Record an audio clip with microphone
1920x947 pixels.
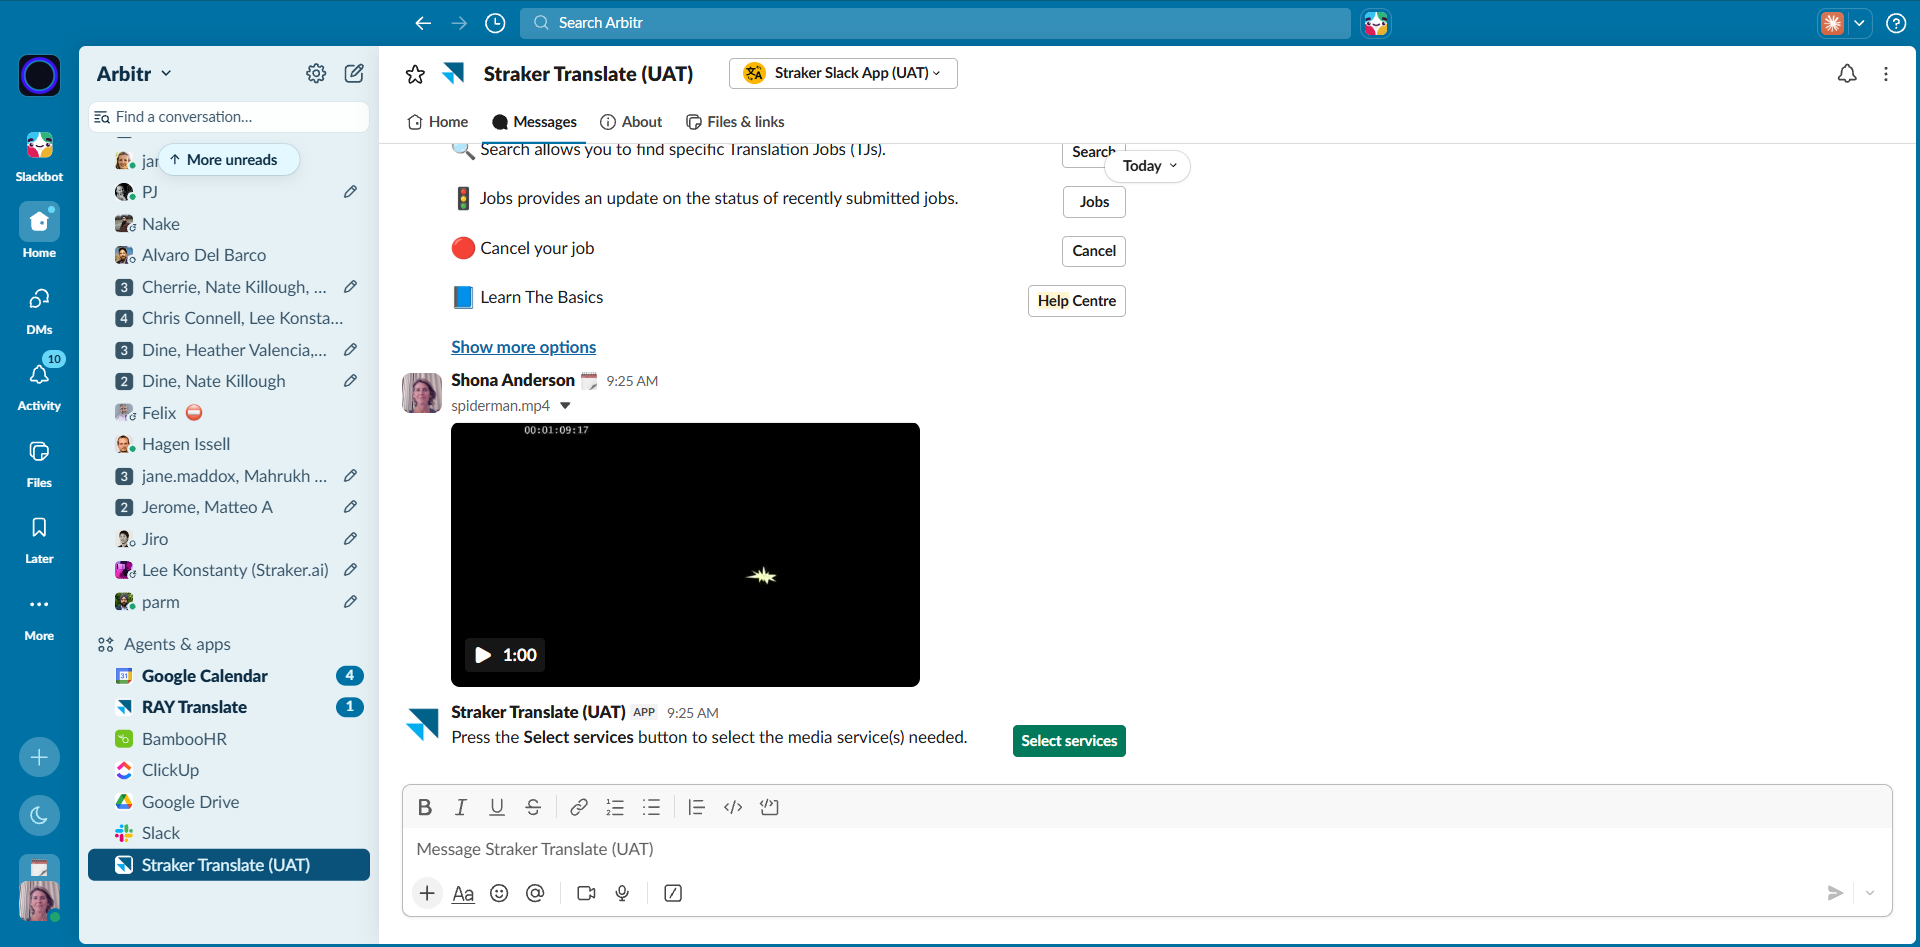622,893
